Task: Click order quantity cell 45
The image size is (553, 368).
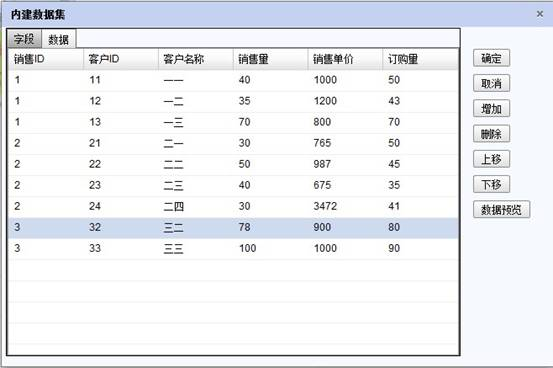Action: tap(420, 164)
